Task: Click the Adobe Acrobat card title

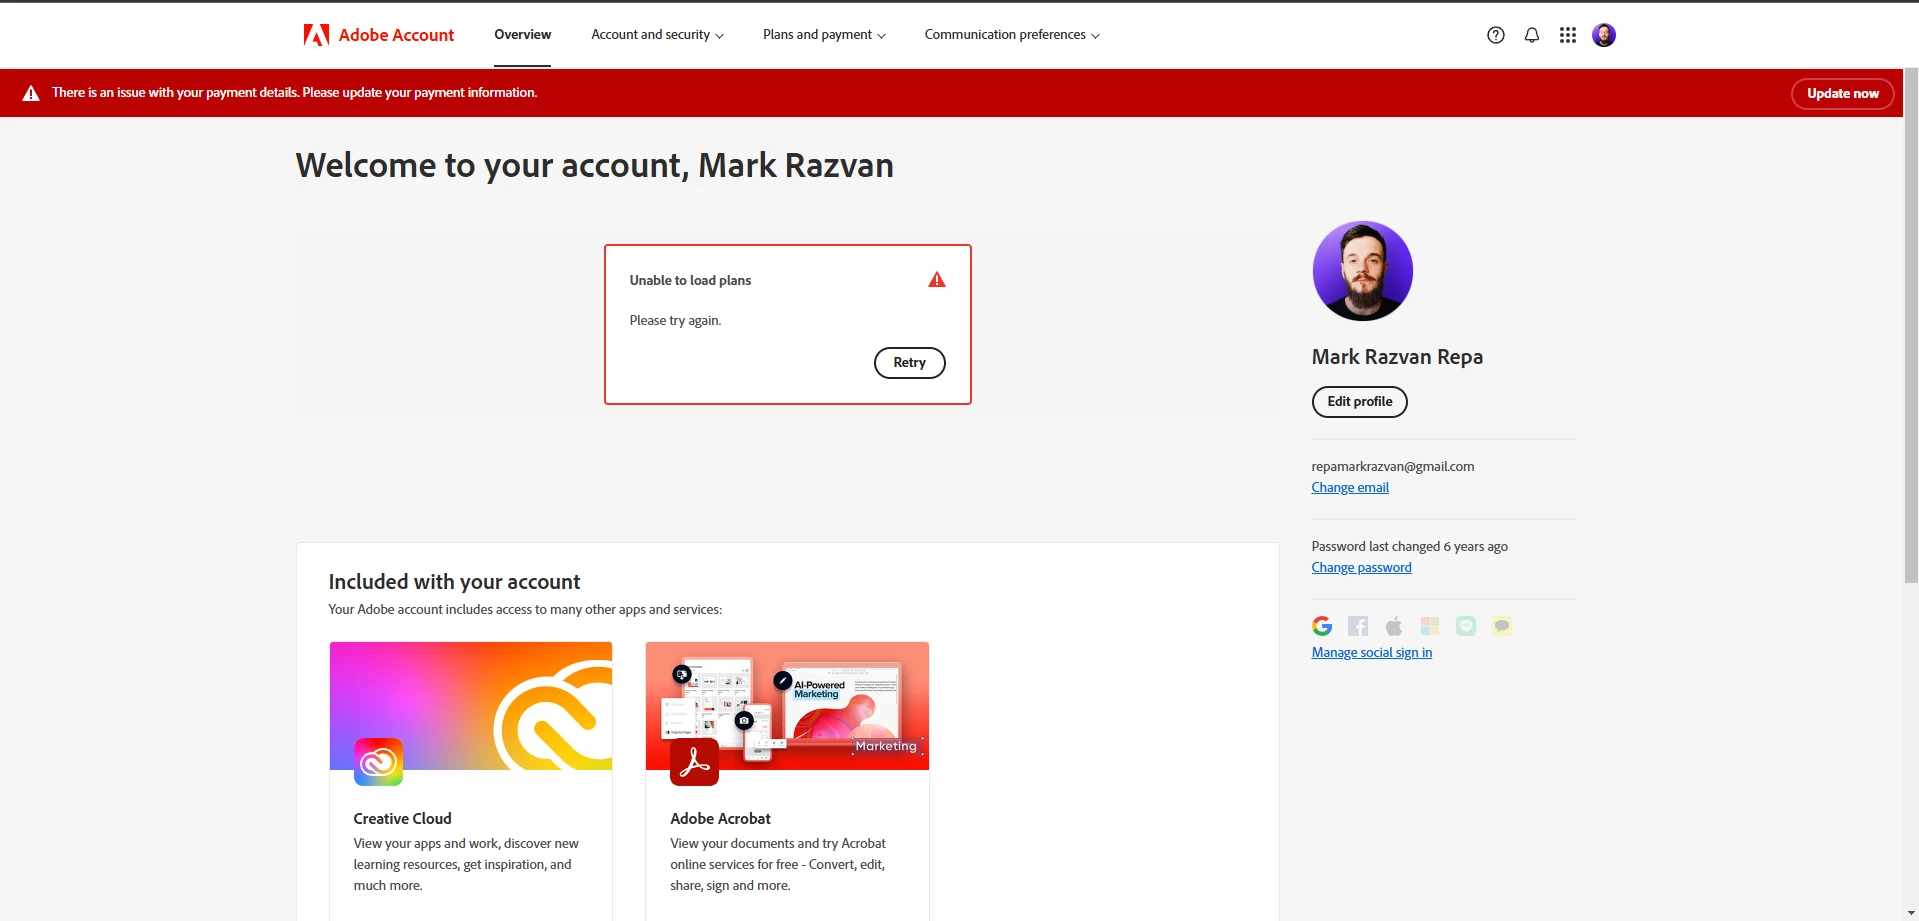Action: pos(720,819)
